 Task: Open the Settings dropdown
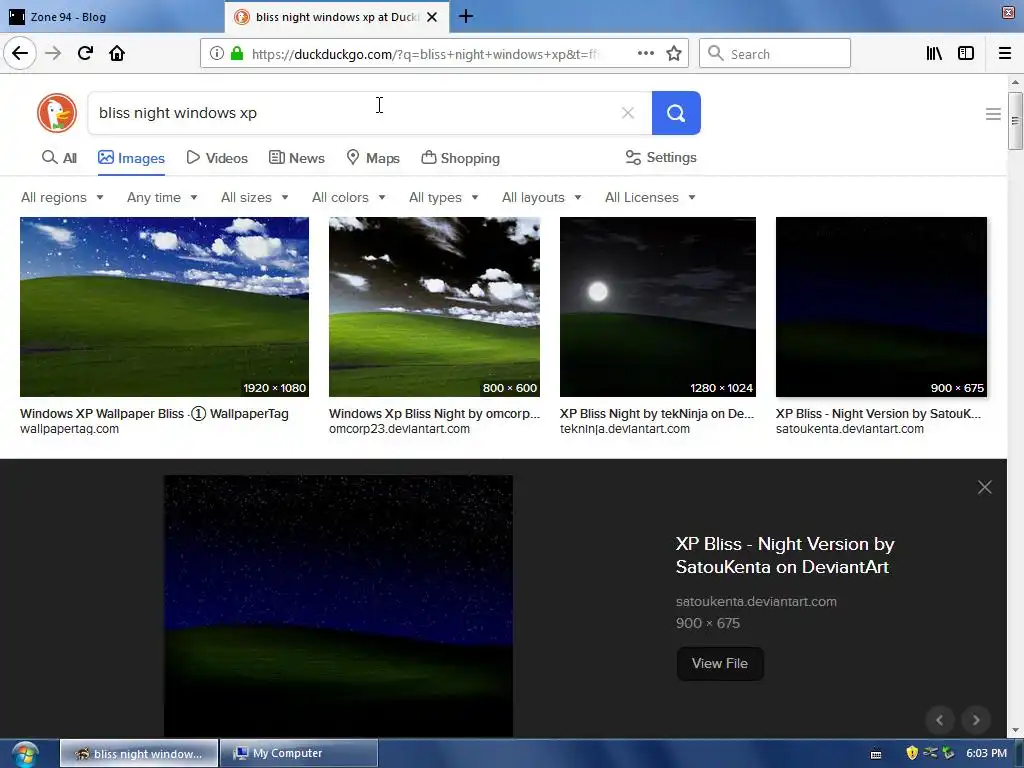click(661, 157)
